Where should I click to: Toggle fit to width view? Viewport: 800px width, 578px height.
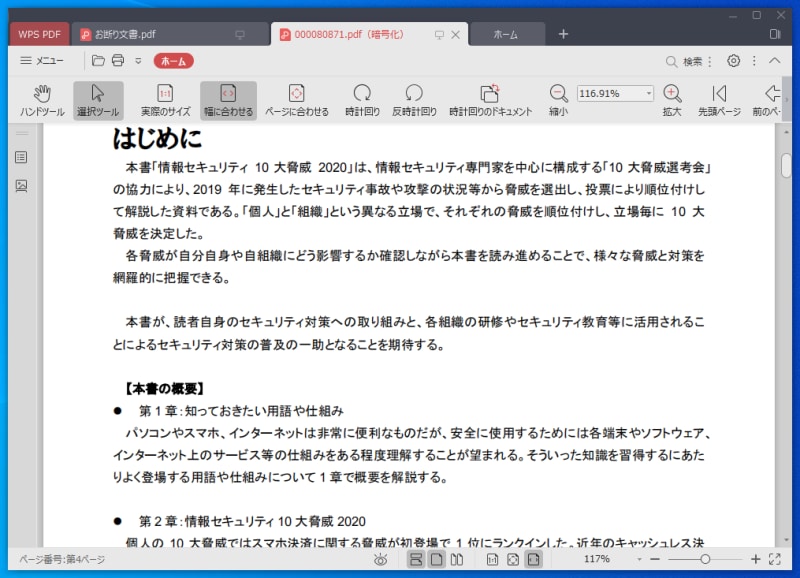(x=228, y=100)
